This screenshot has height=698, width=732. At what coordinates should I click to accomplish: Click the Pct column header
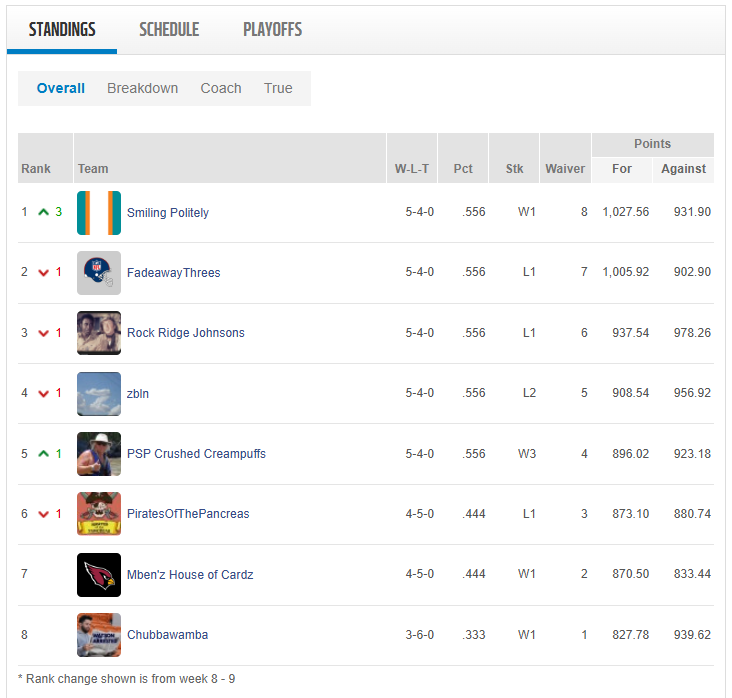pos(463,169)
